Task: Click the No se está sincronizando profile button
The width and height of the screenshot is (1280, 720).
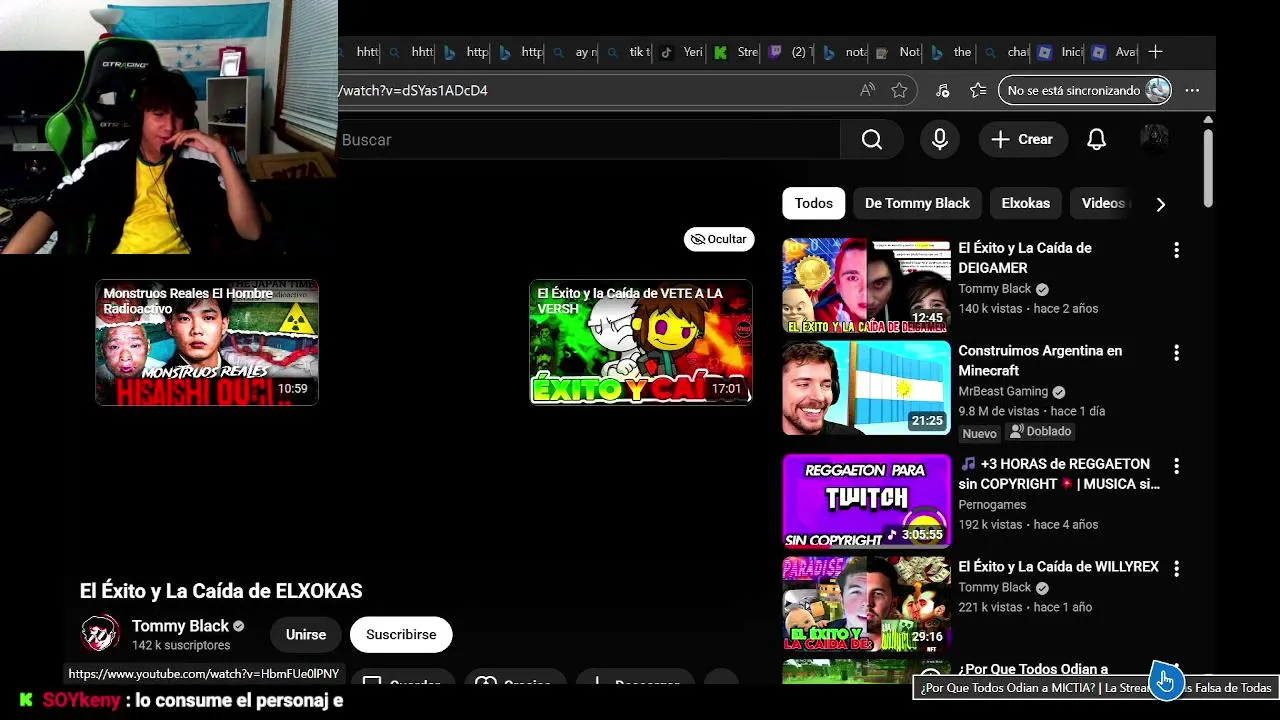Action: tap(1085, 90)
